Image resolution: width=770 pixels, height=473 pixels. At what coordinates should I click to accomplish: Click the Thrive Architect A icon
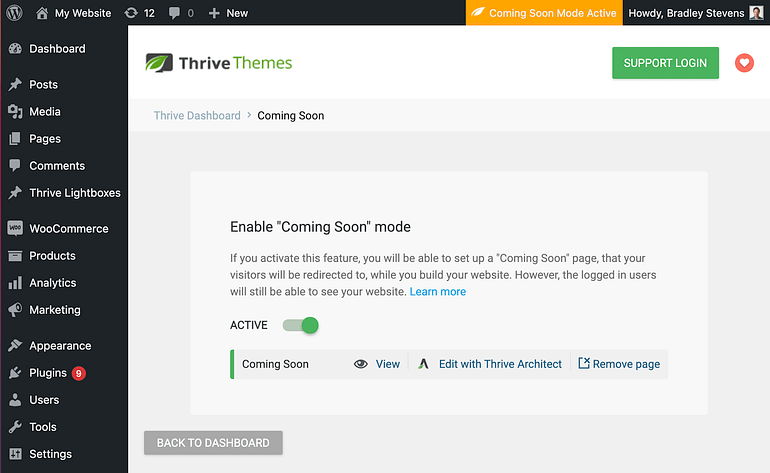click(423, 364)
